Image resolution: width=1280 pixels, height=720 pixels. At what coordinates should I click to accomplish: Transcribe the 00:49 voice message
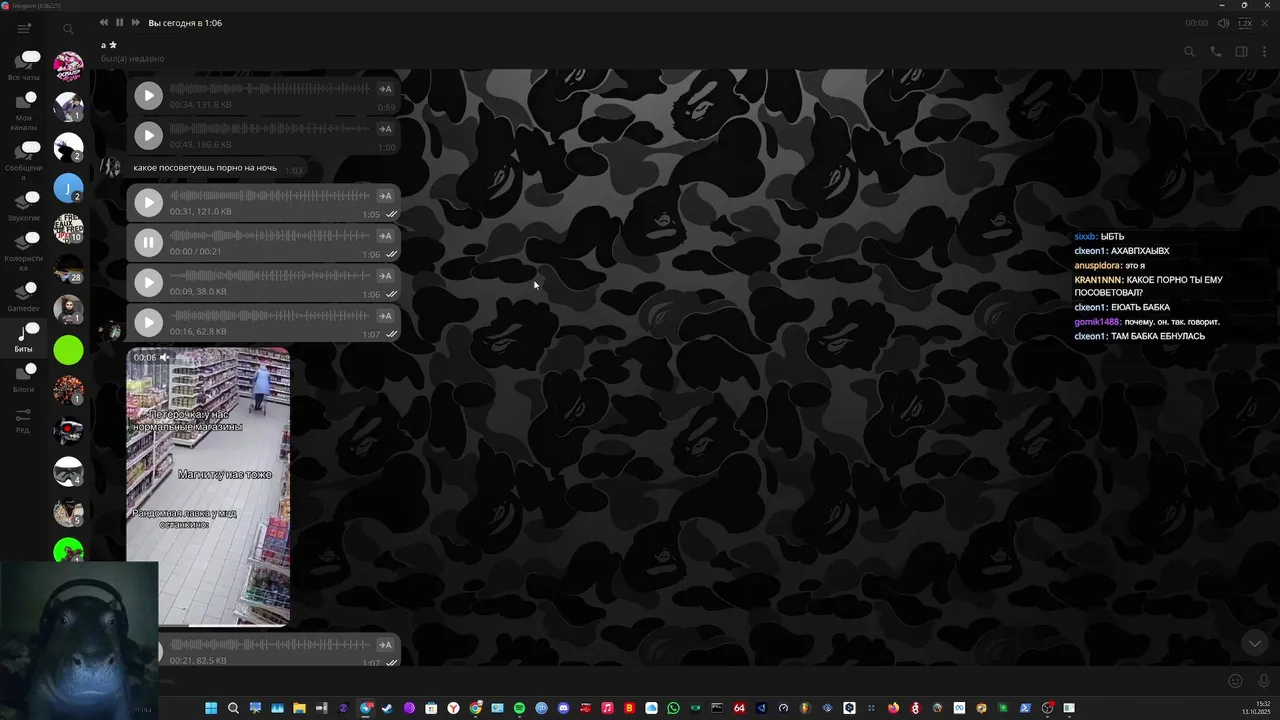point(385,129)
